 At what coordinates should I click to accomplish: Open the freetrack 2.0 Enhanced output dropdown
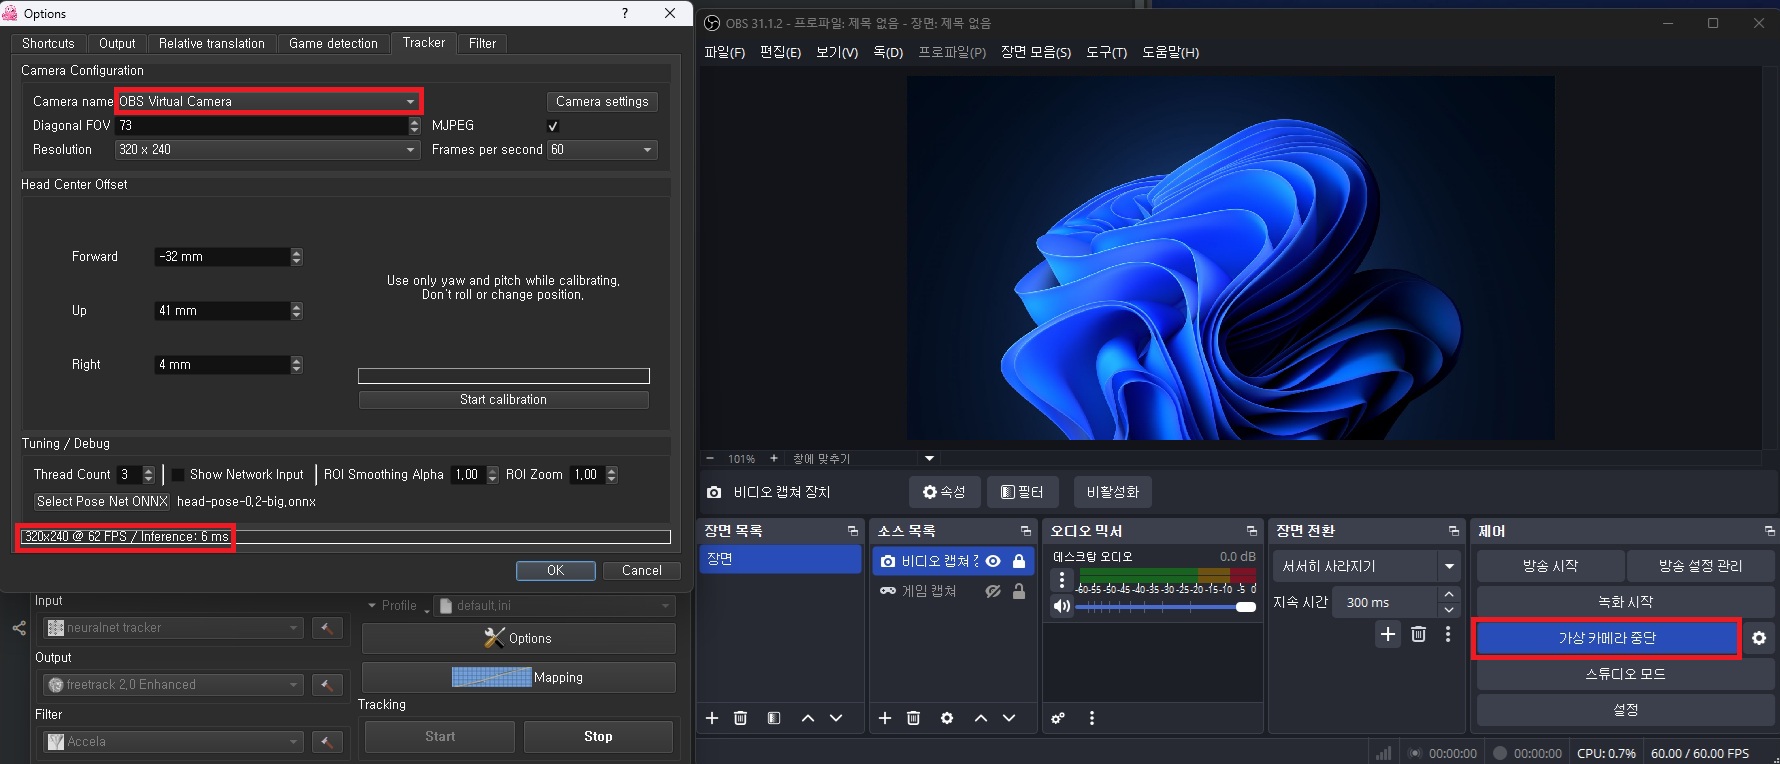[x=173, y=685]
